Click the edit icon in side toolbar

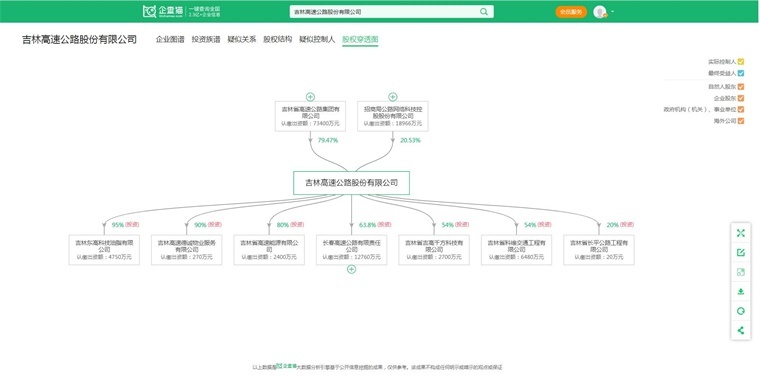[x=740, y=252]
